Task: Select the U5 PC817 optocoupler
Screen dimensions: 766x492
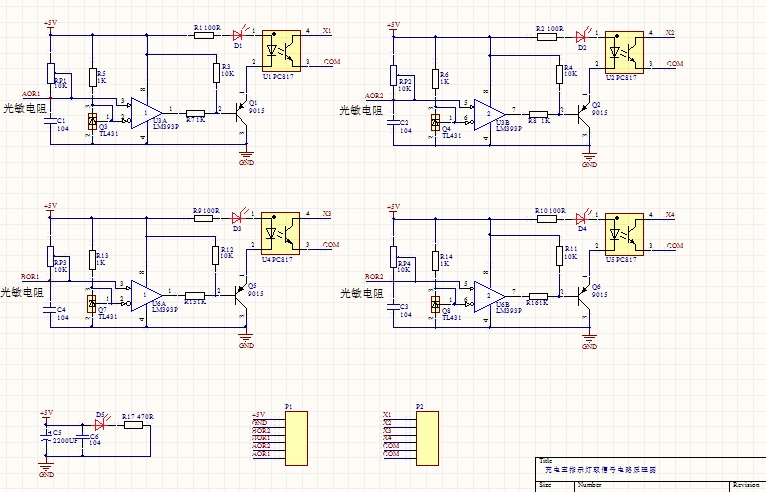Action: click(626, 231)
